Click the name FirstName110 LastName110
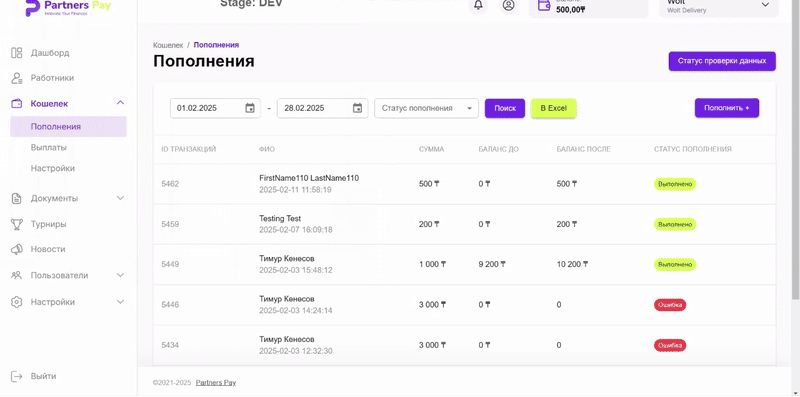Image resolution: width=800 pixels, height=397 pixels. tap(309, 178)
